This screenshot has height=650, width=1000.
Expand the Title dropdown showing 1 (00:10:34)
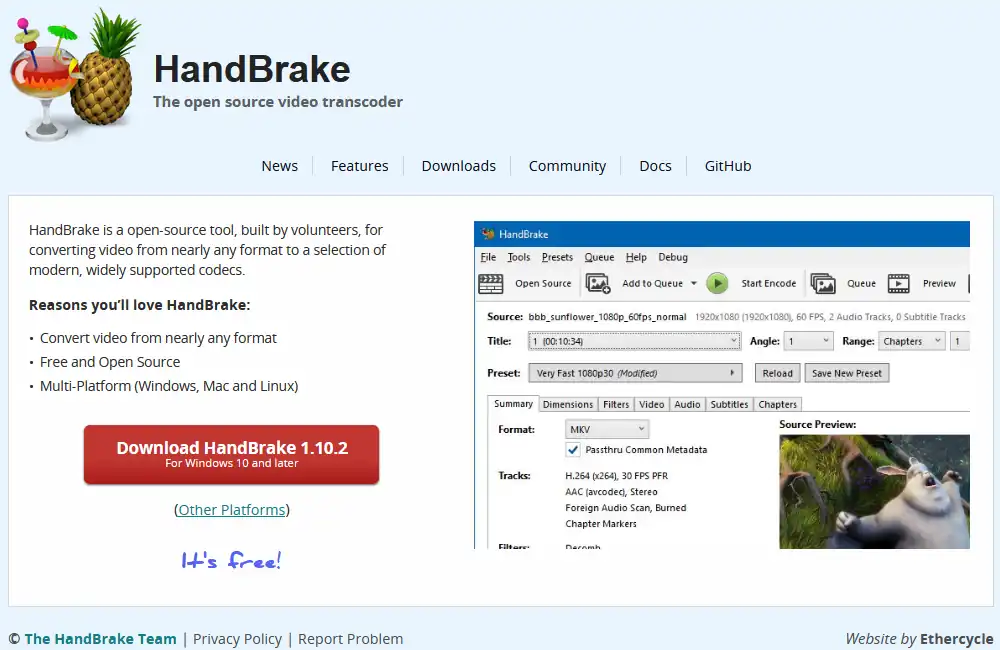pos(633,341)
